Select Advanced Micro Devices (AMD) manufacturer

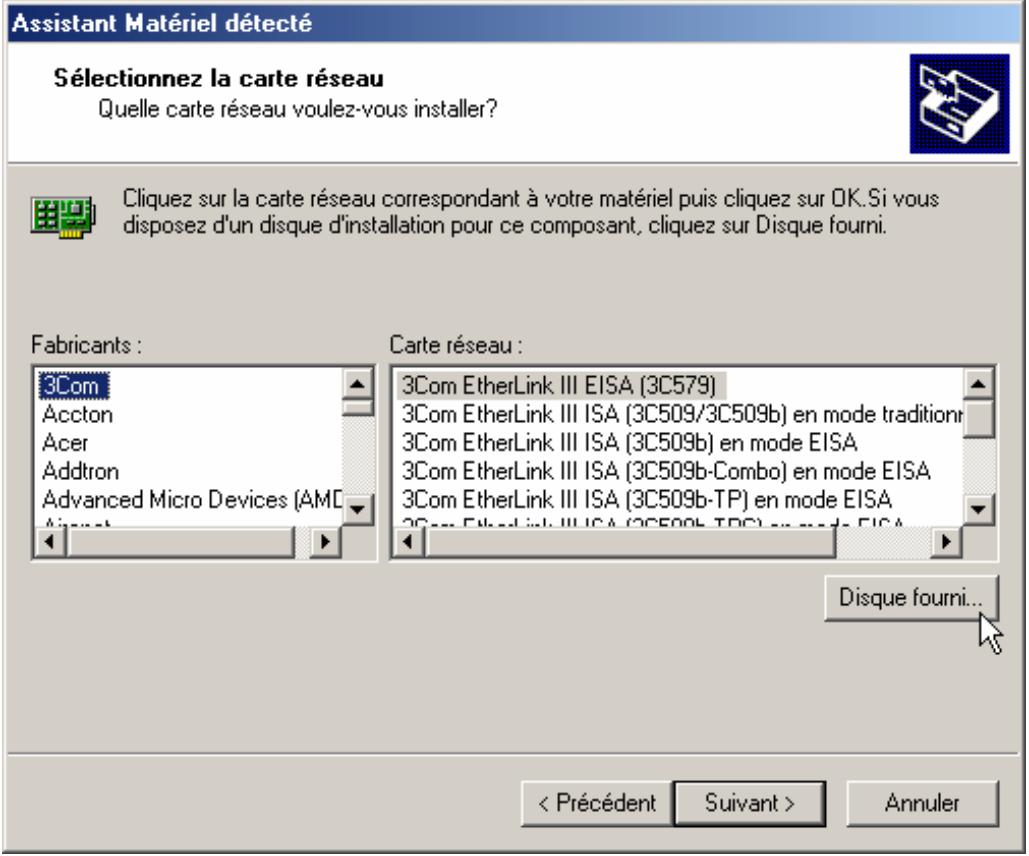tap(192, 500)
